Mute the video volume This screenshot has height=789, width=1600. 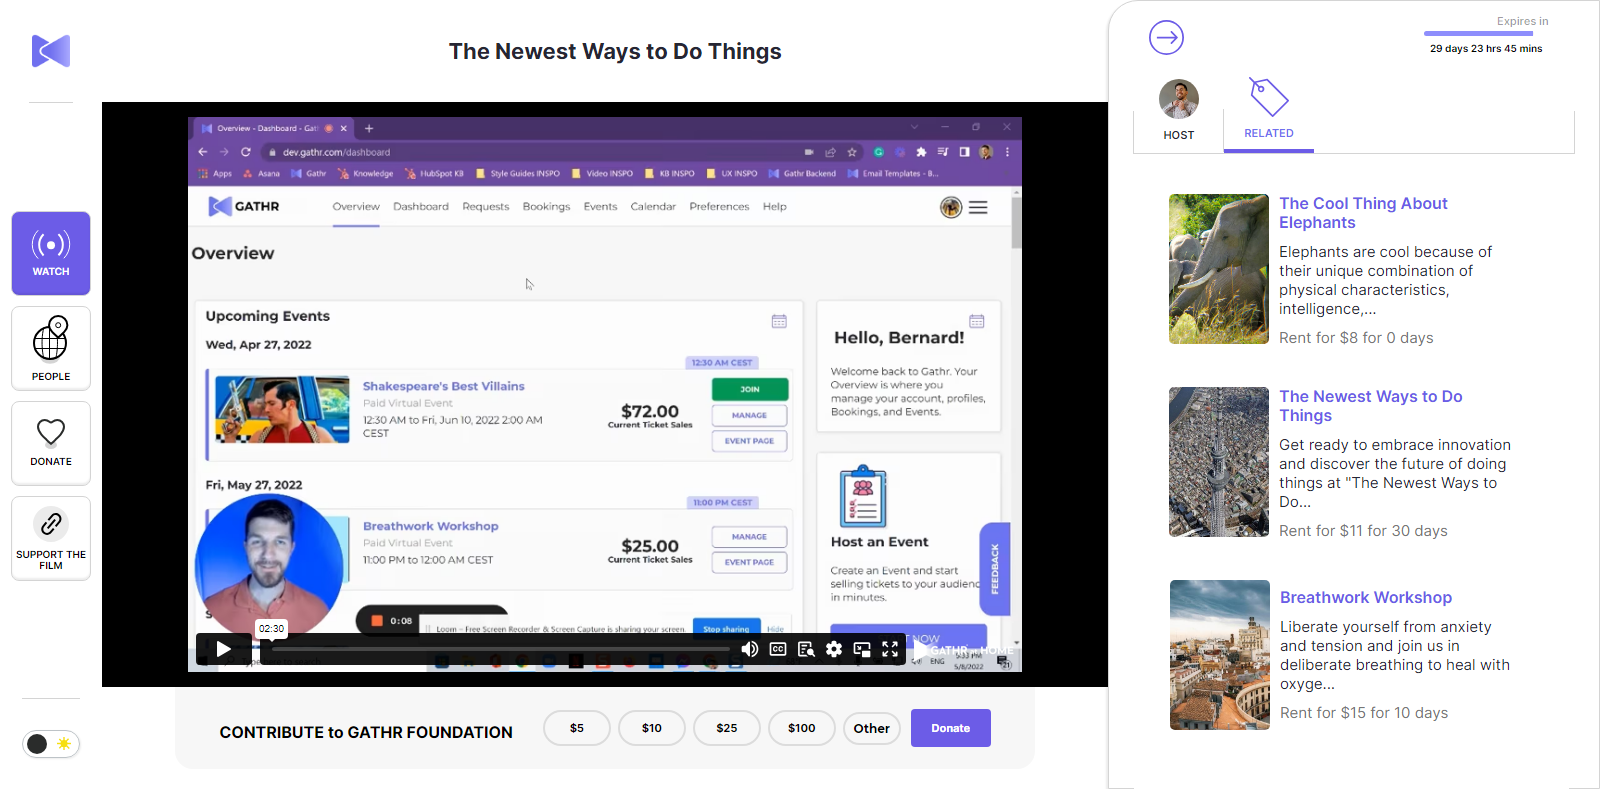click(749, 649)
